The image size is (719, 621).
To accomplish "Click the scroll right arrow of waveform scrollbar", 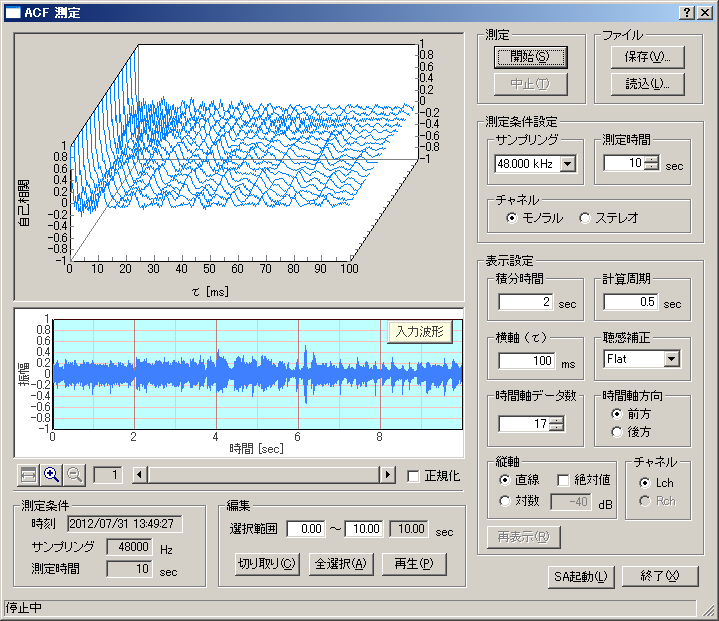I will [387, 475].
